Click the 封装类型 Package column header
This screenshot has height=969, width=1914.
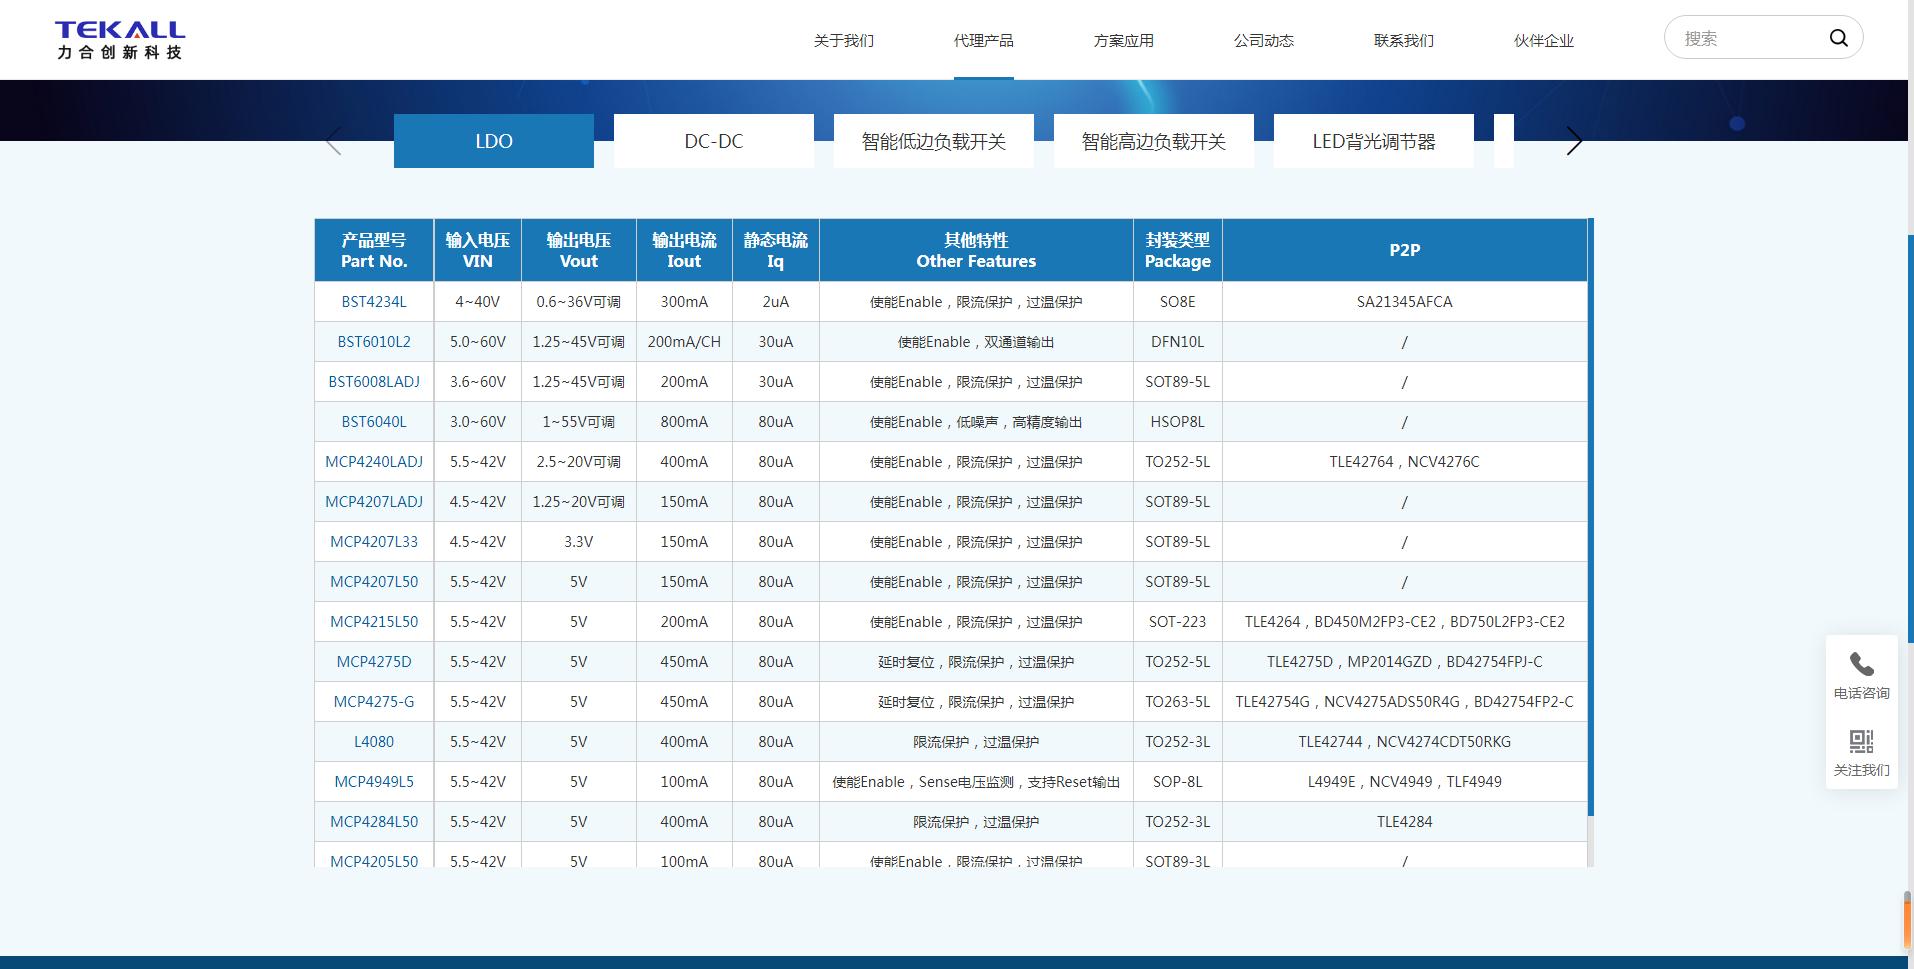coord(1178,250)
